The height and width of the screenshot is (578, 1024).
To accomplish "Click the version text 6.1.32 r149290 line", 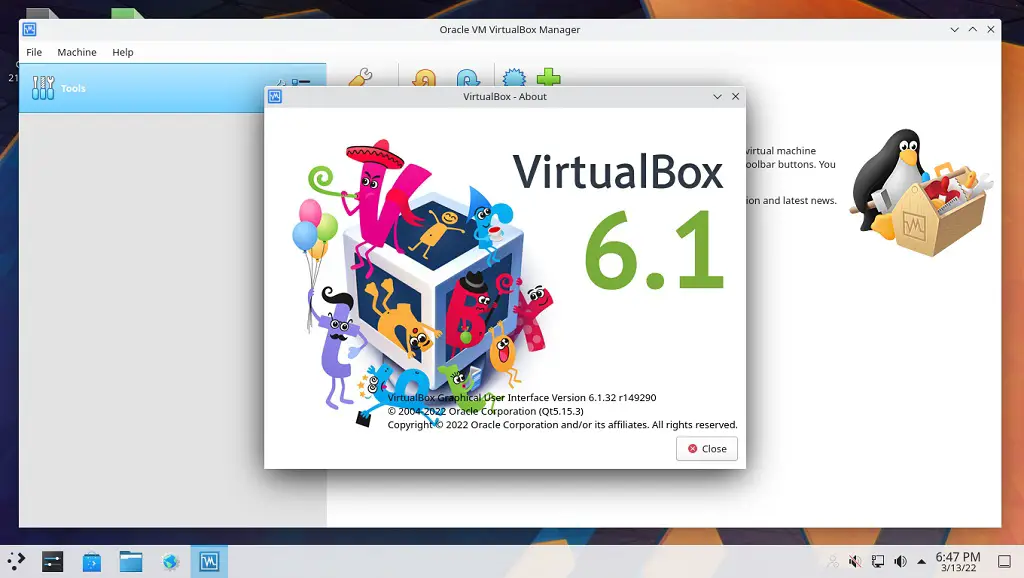I will click(522, 398).
